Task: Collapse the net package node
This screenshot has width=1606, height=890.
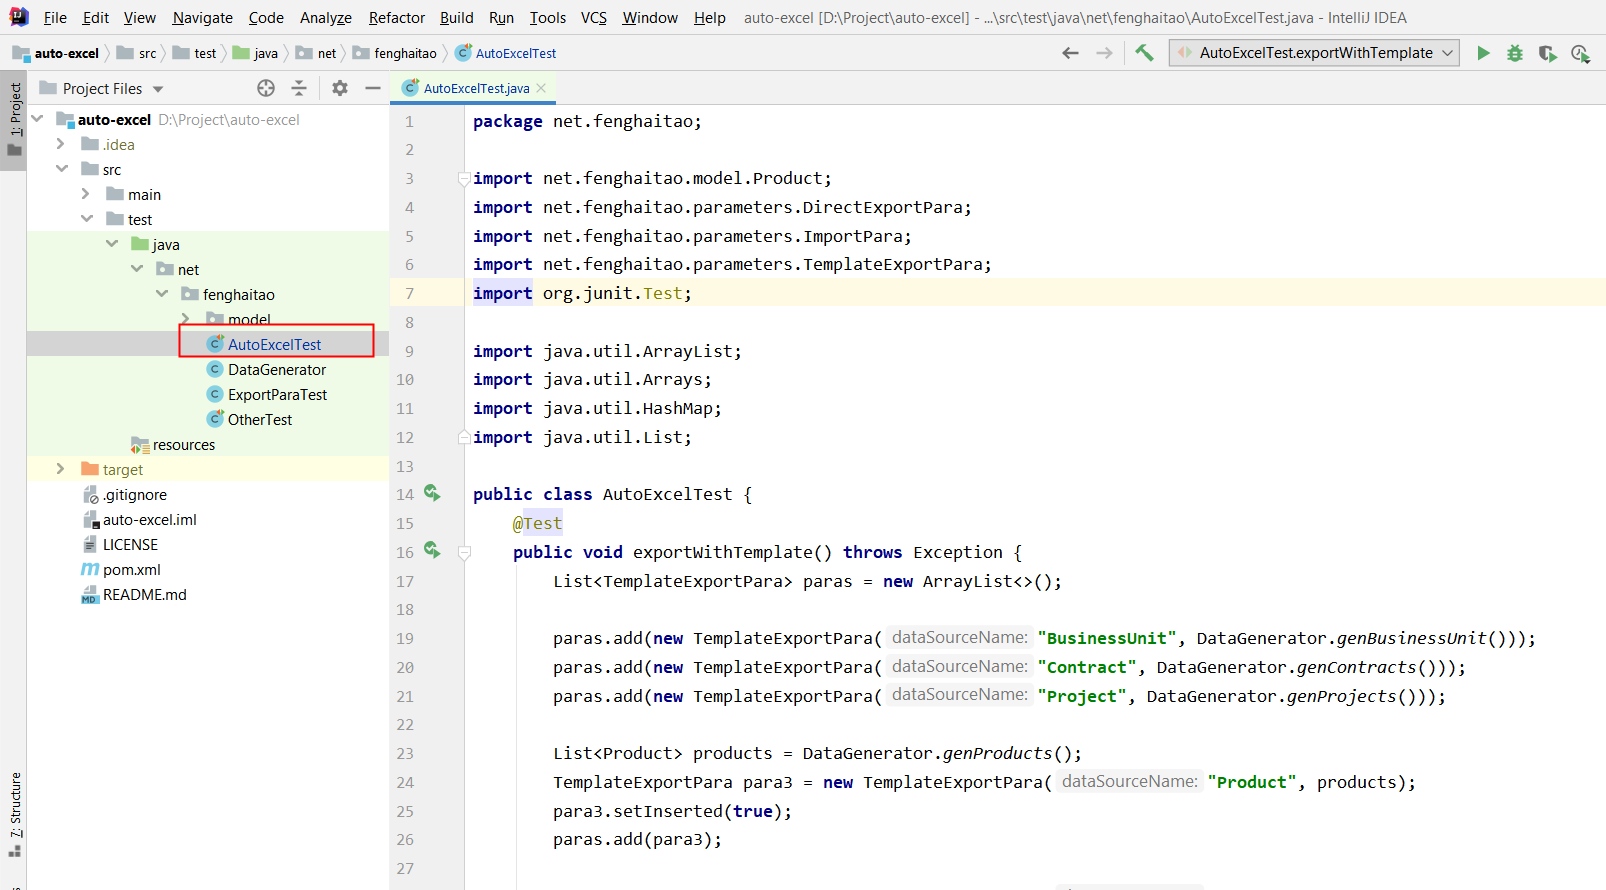Action: (x=137, y=269)
